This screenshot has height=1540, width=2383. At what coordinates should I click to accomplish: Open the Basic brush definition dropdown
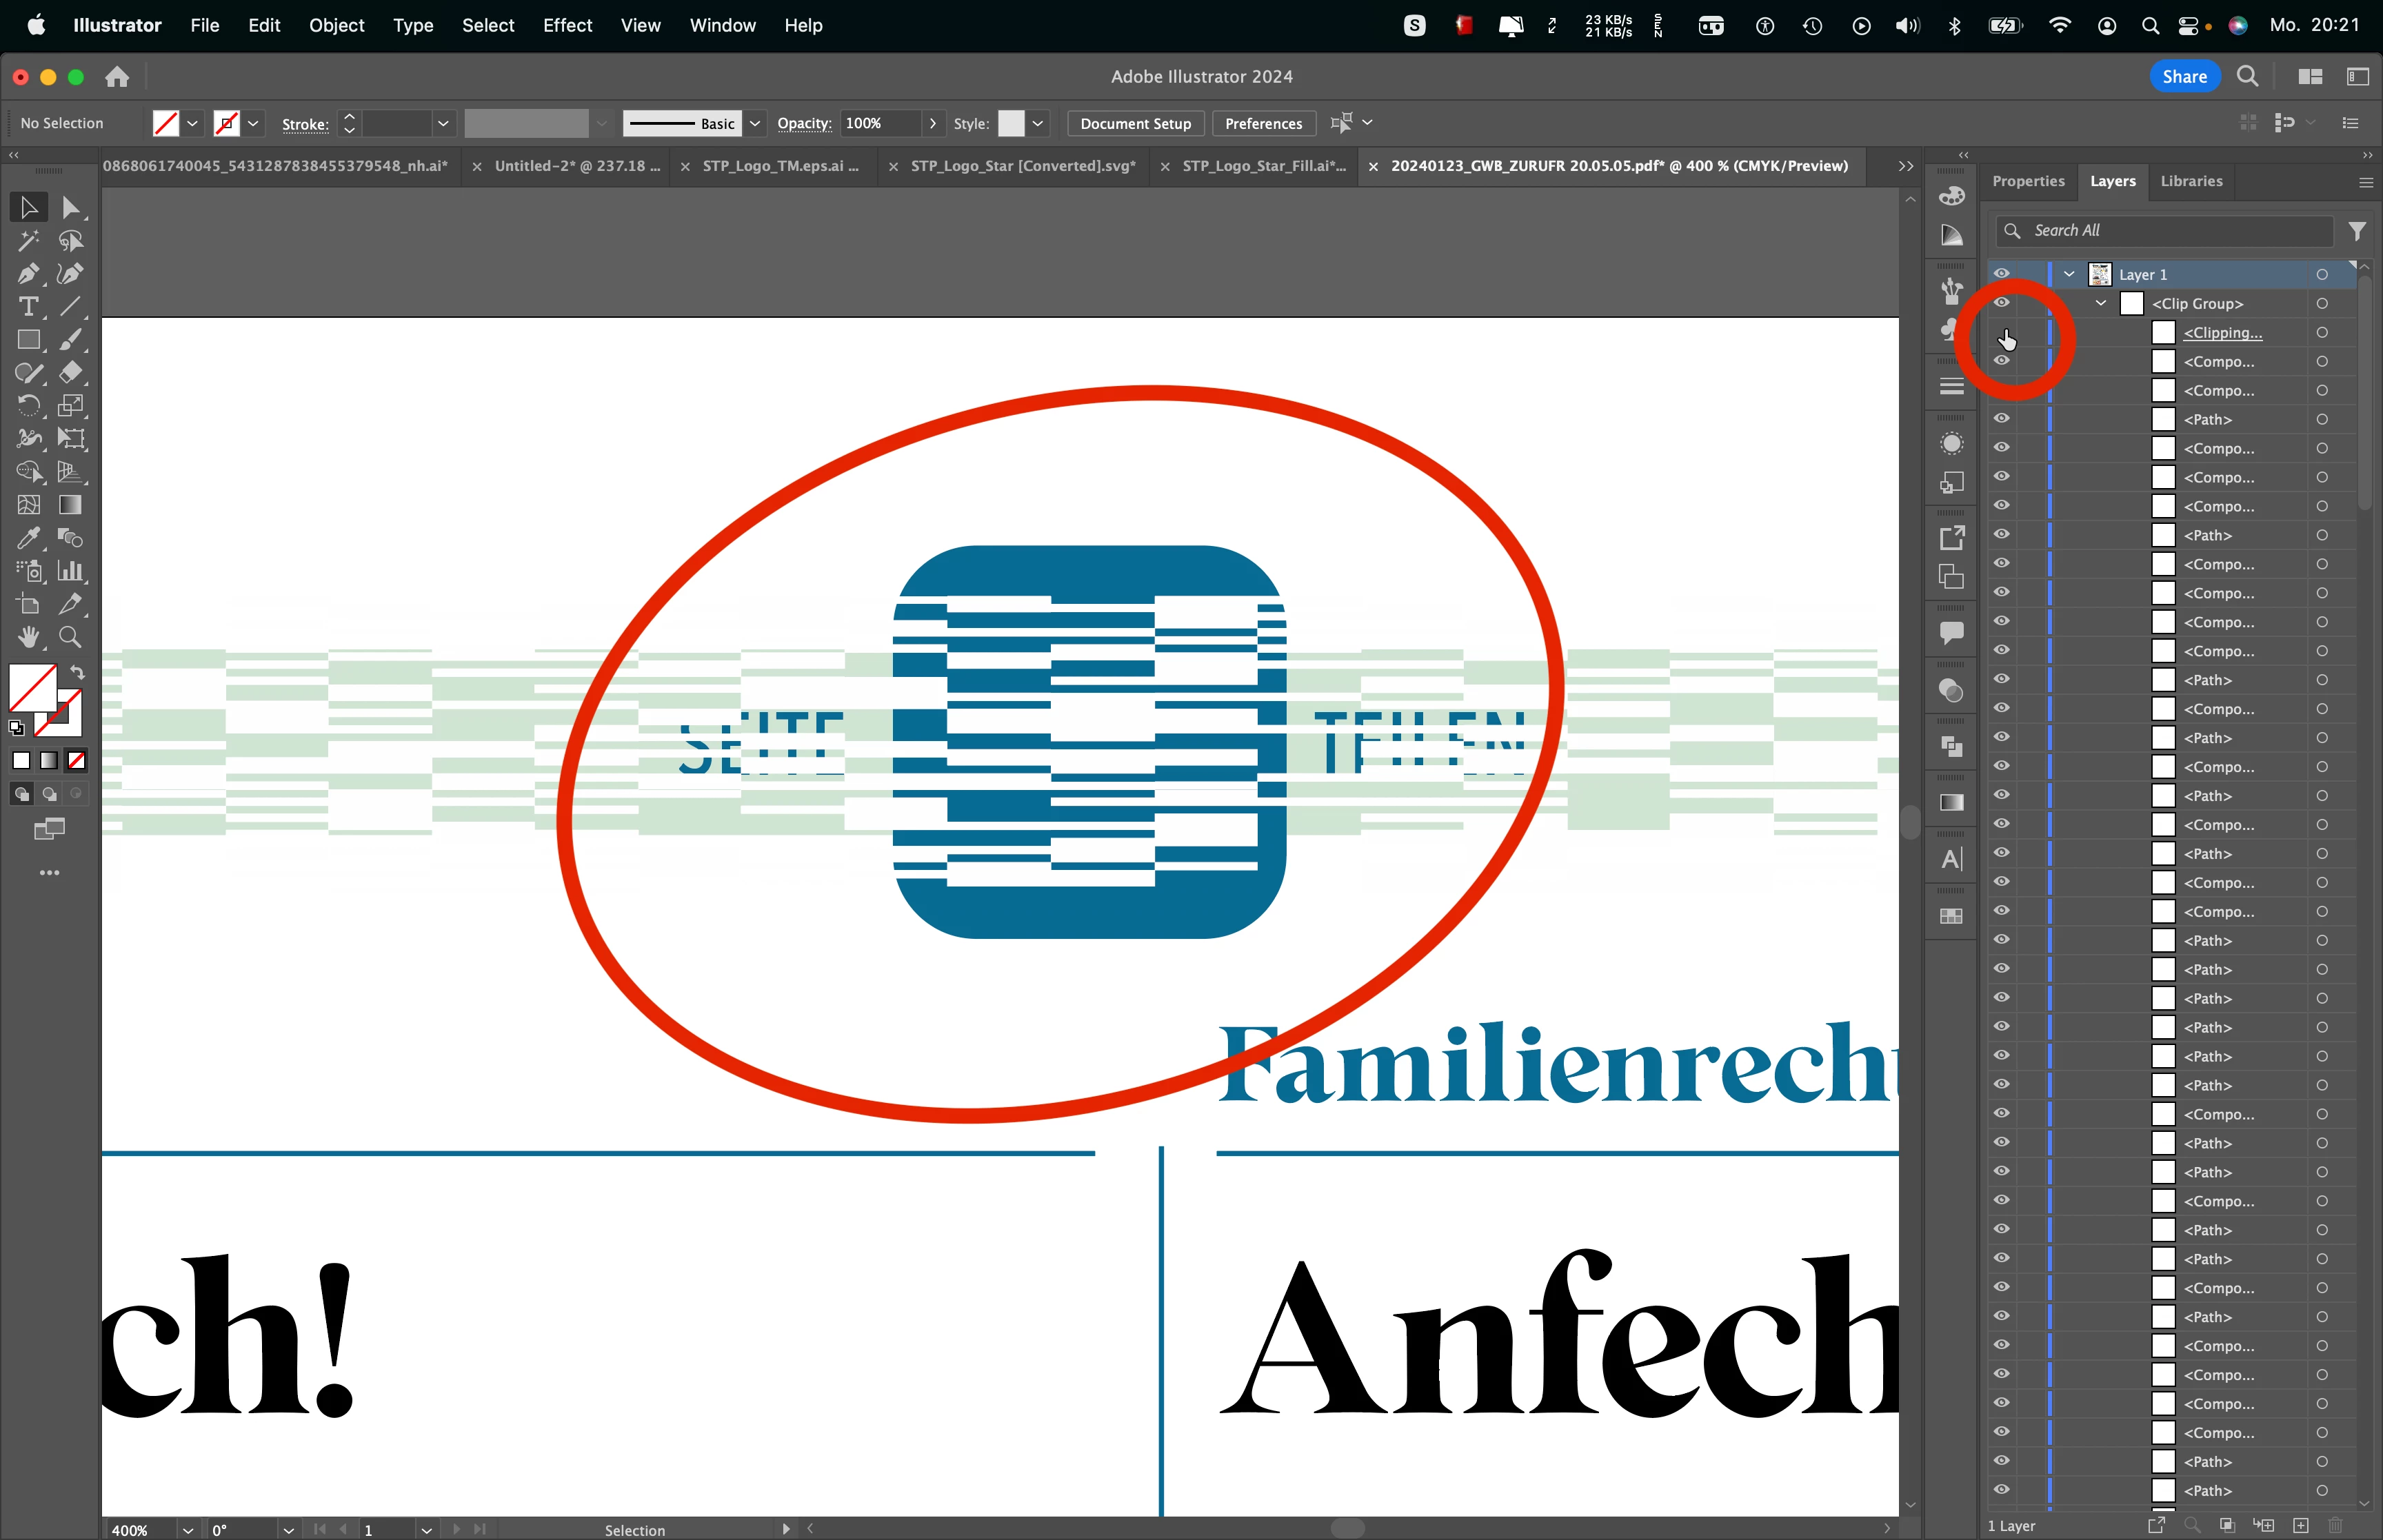click(755, 123)
